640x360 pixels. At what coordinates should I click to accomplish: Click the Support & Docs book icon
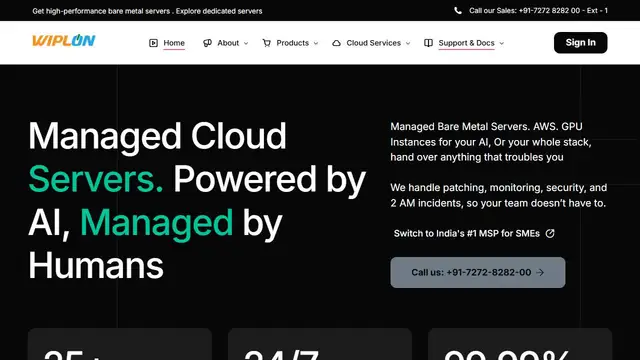(428, 43)
